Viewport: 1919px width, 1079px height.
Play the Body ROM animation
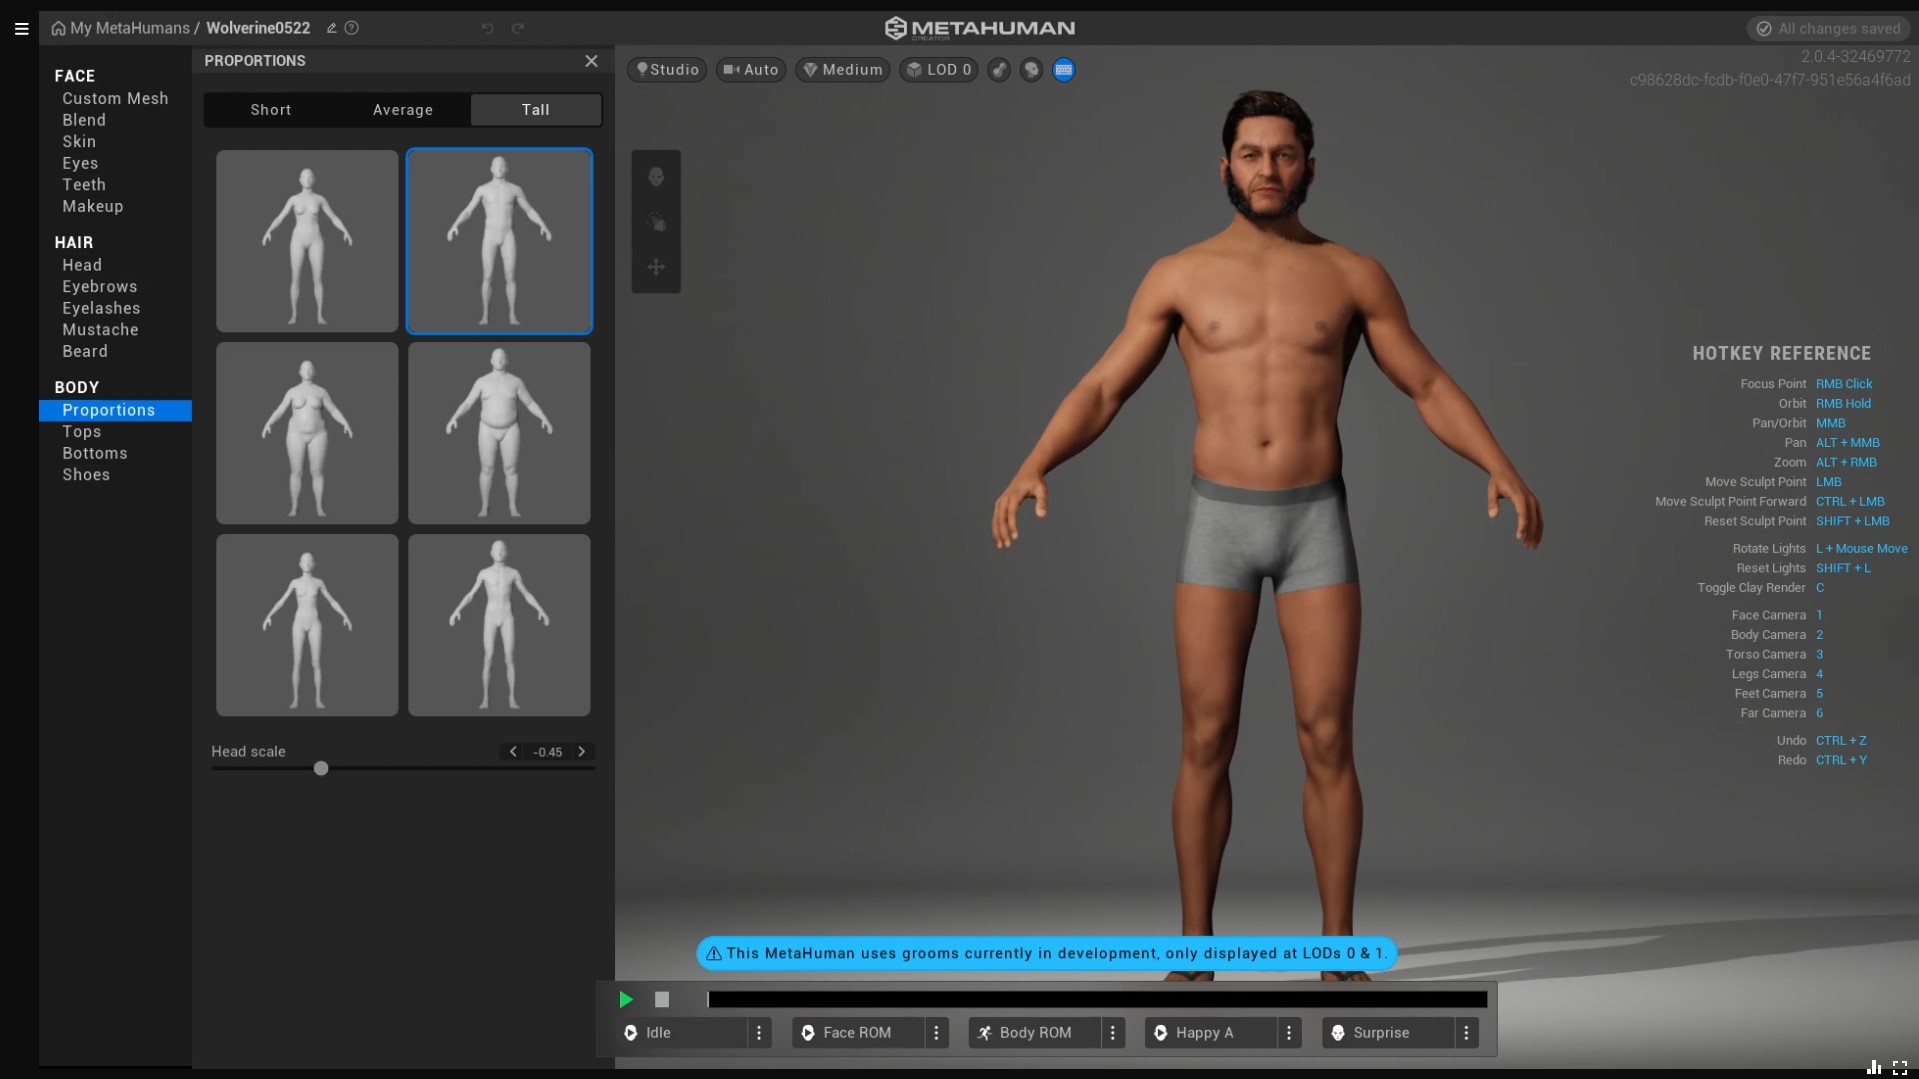click(1034, 1033)
